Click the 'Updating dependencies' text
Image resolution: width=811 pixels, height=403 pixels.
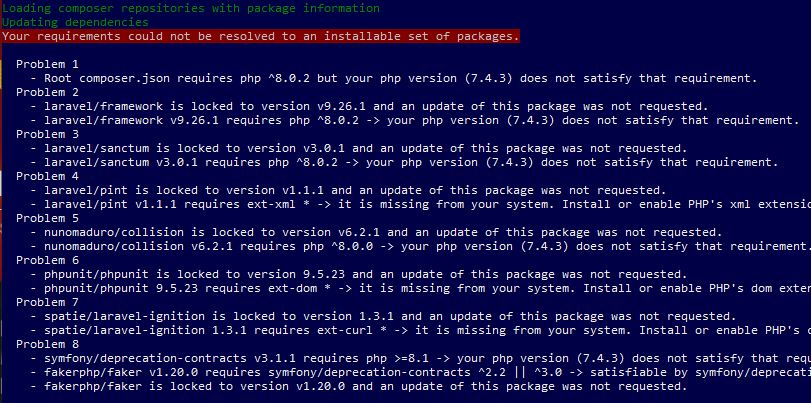click(76, 22)
